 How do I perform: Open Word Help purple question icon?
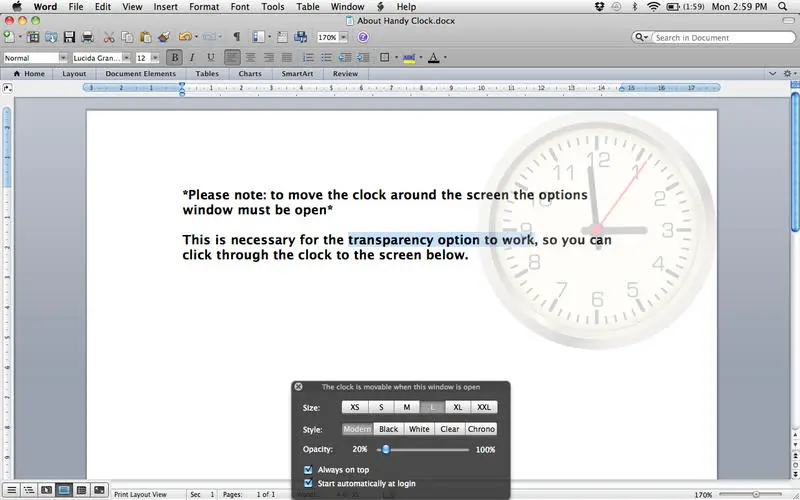(363, 37)
